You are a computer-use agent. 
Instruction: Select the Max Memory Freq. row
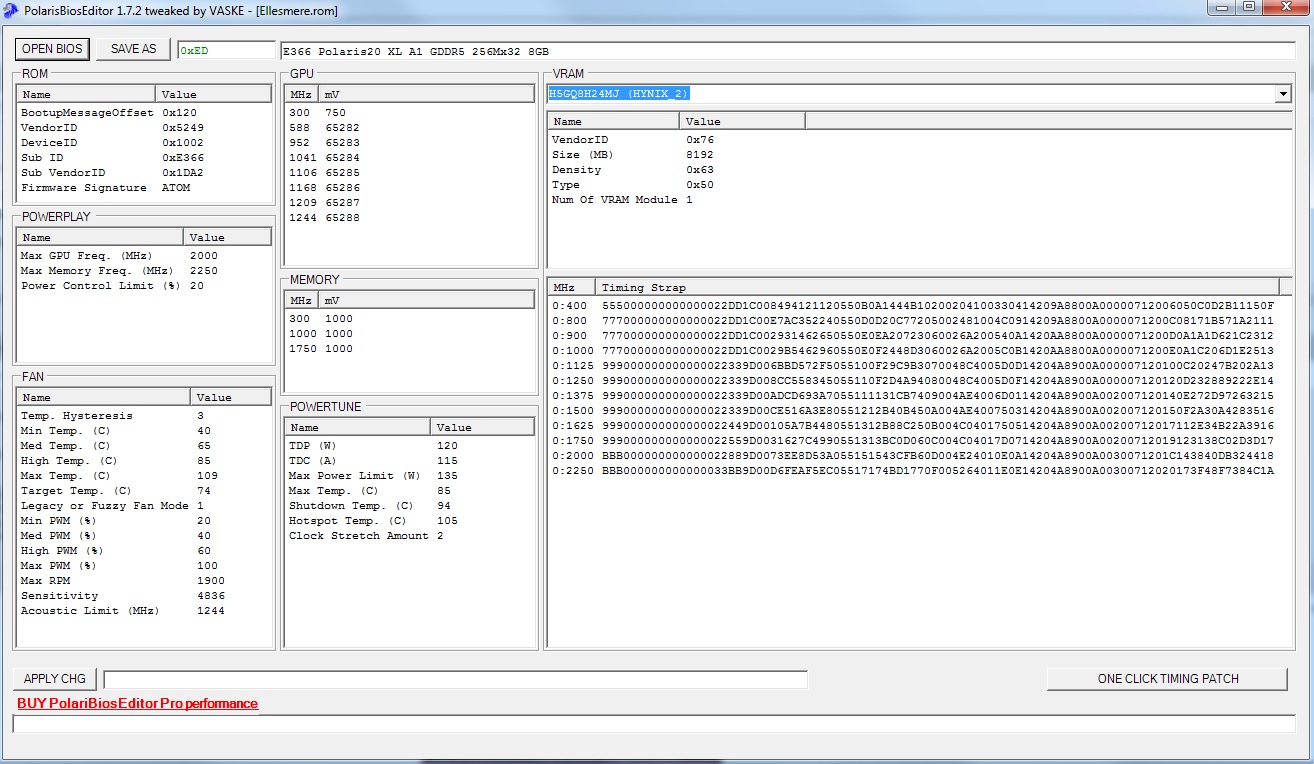click(x=119, y=271)
